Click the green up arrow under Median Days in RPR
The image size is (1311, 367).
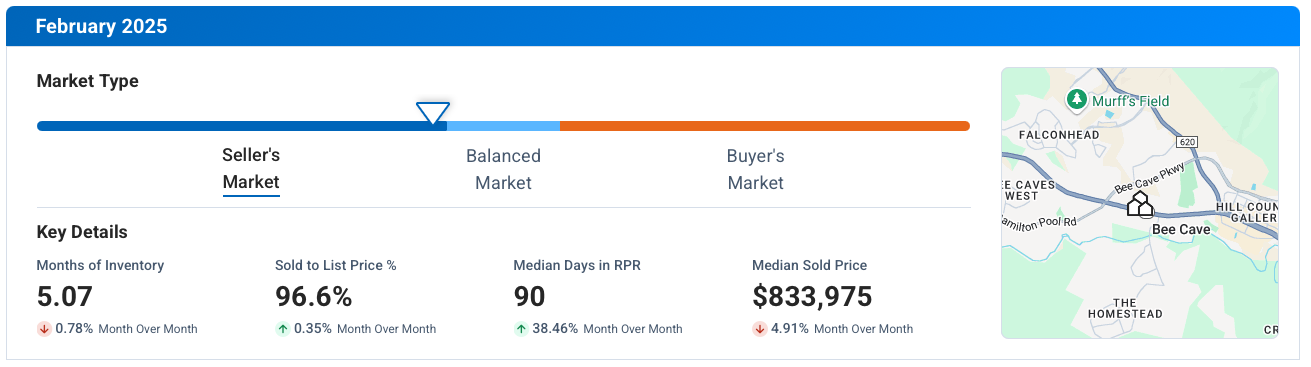click(521, 329)
